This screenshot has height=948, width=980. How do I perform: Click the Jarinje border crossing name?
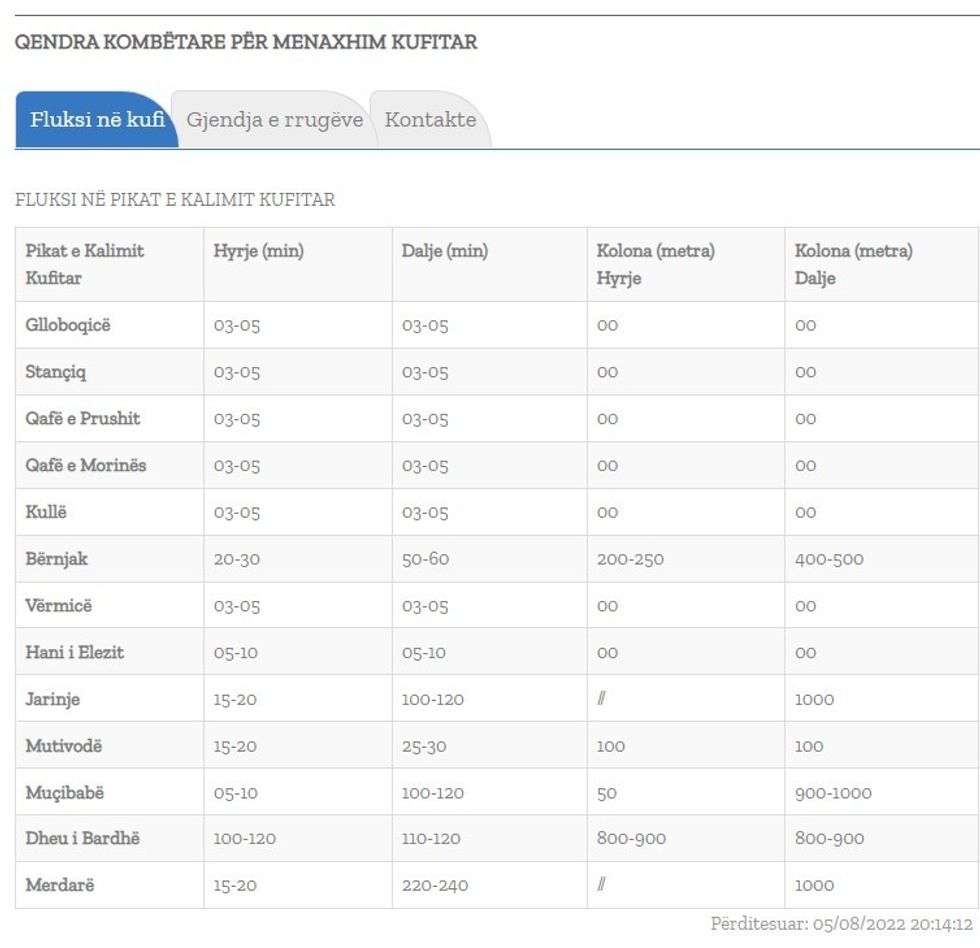(52, 699)
